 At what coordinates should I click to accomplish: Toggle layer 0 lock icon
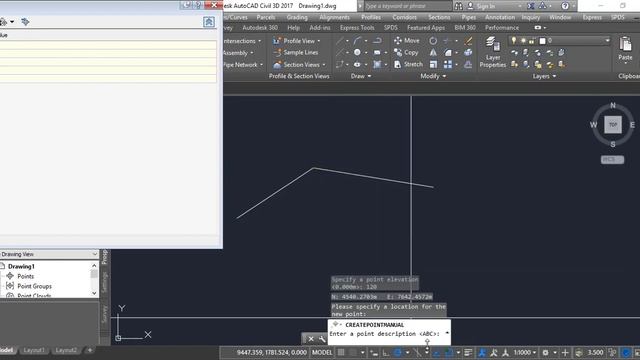[531, 40]
